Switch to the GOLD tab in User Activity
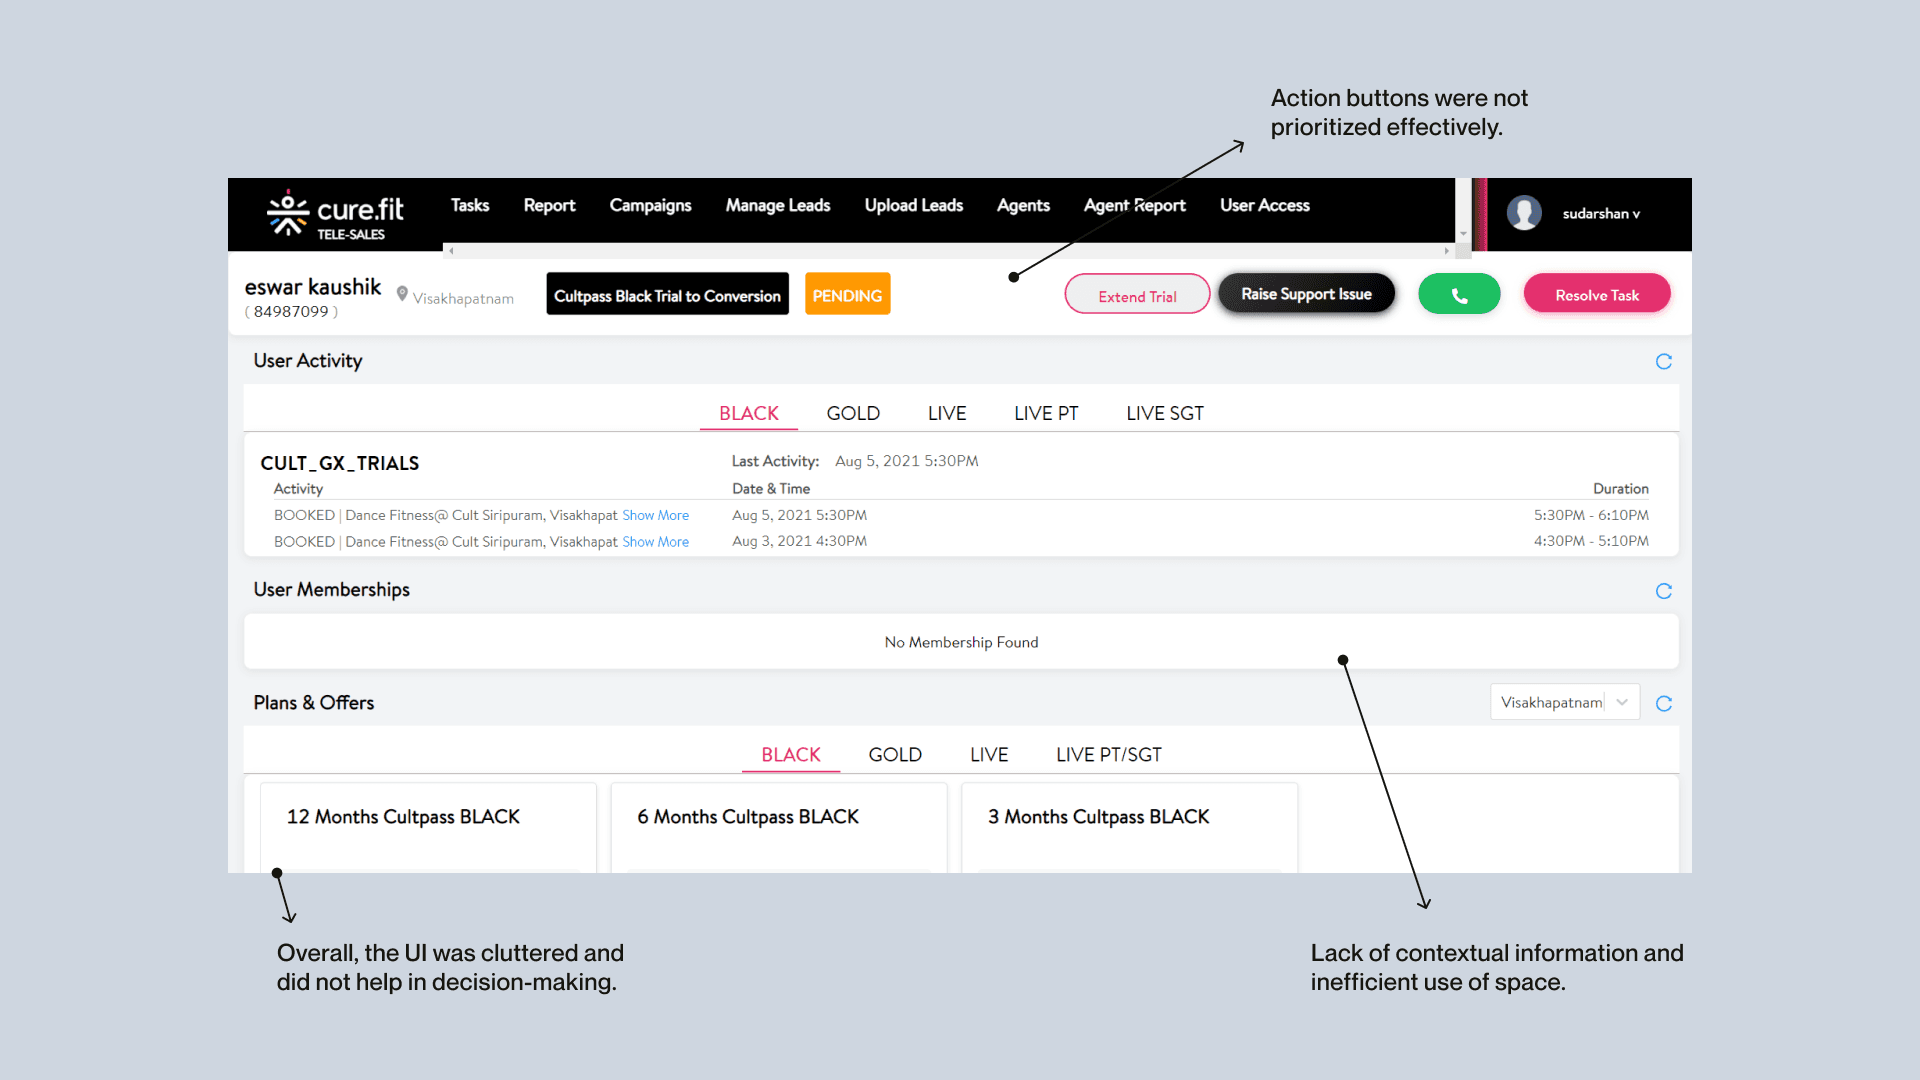1920x1080 pixels. click(x=853, y=413)
